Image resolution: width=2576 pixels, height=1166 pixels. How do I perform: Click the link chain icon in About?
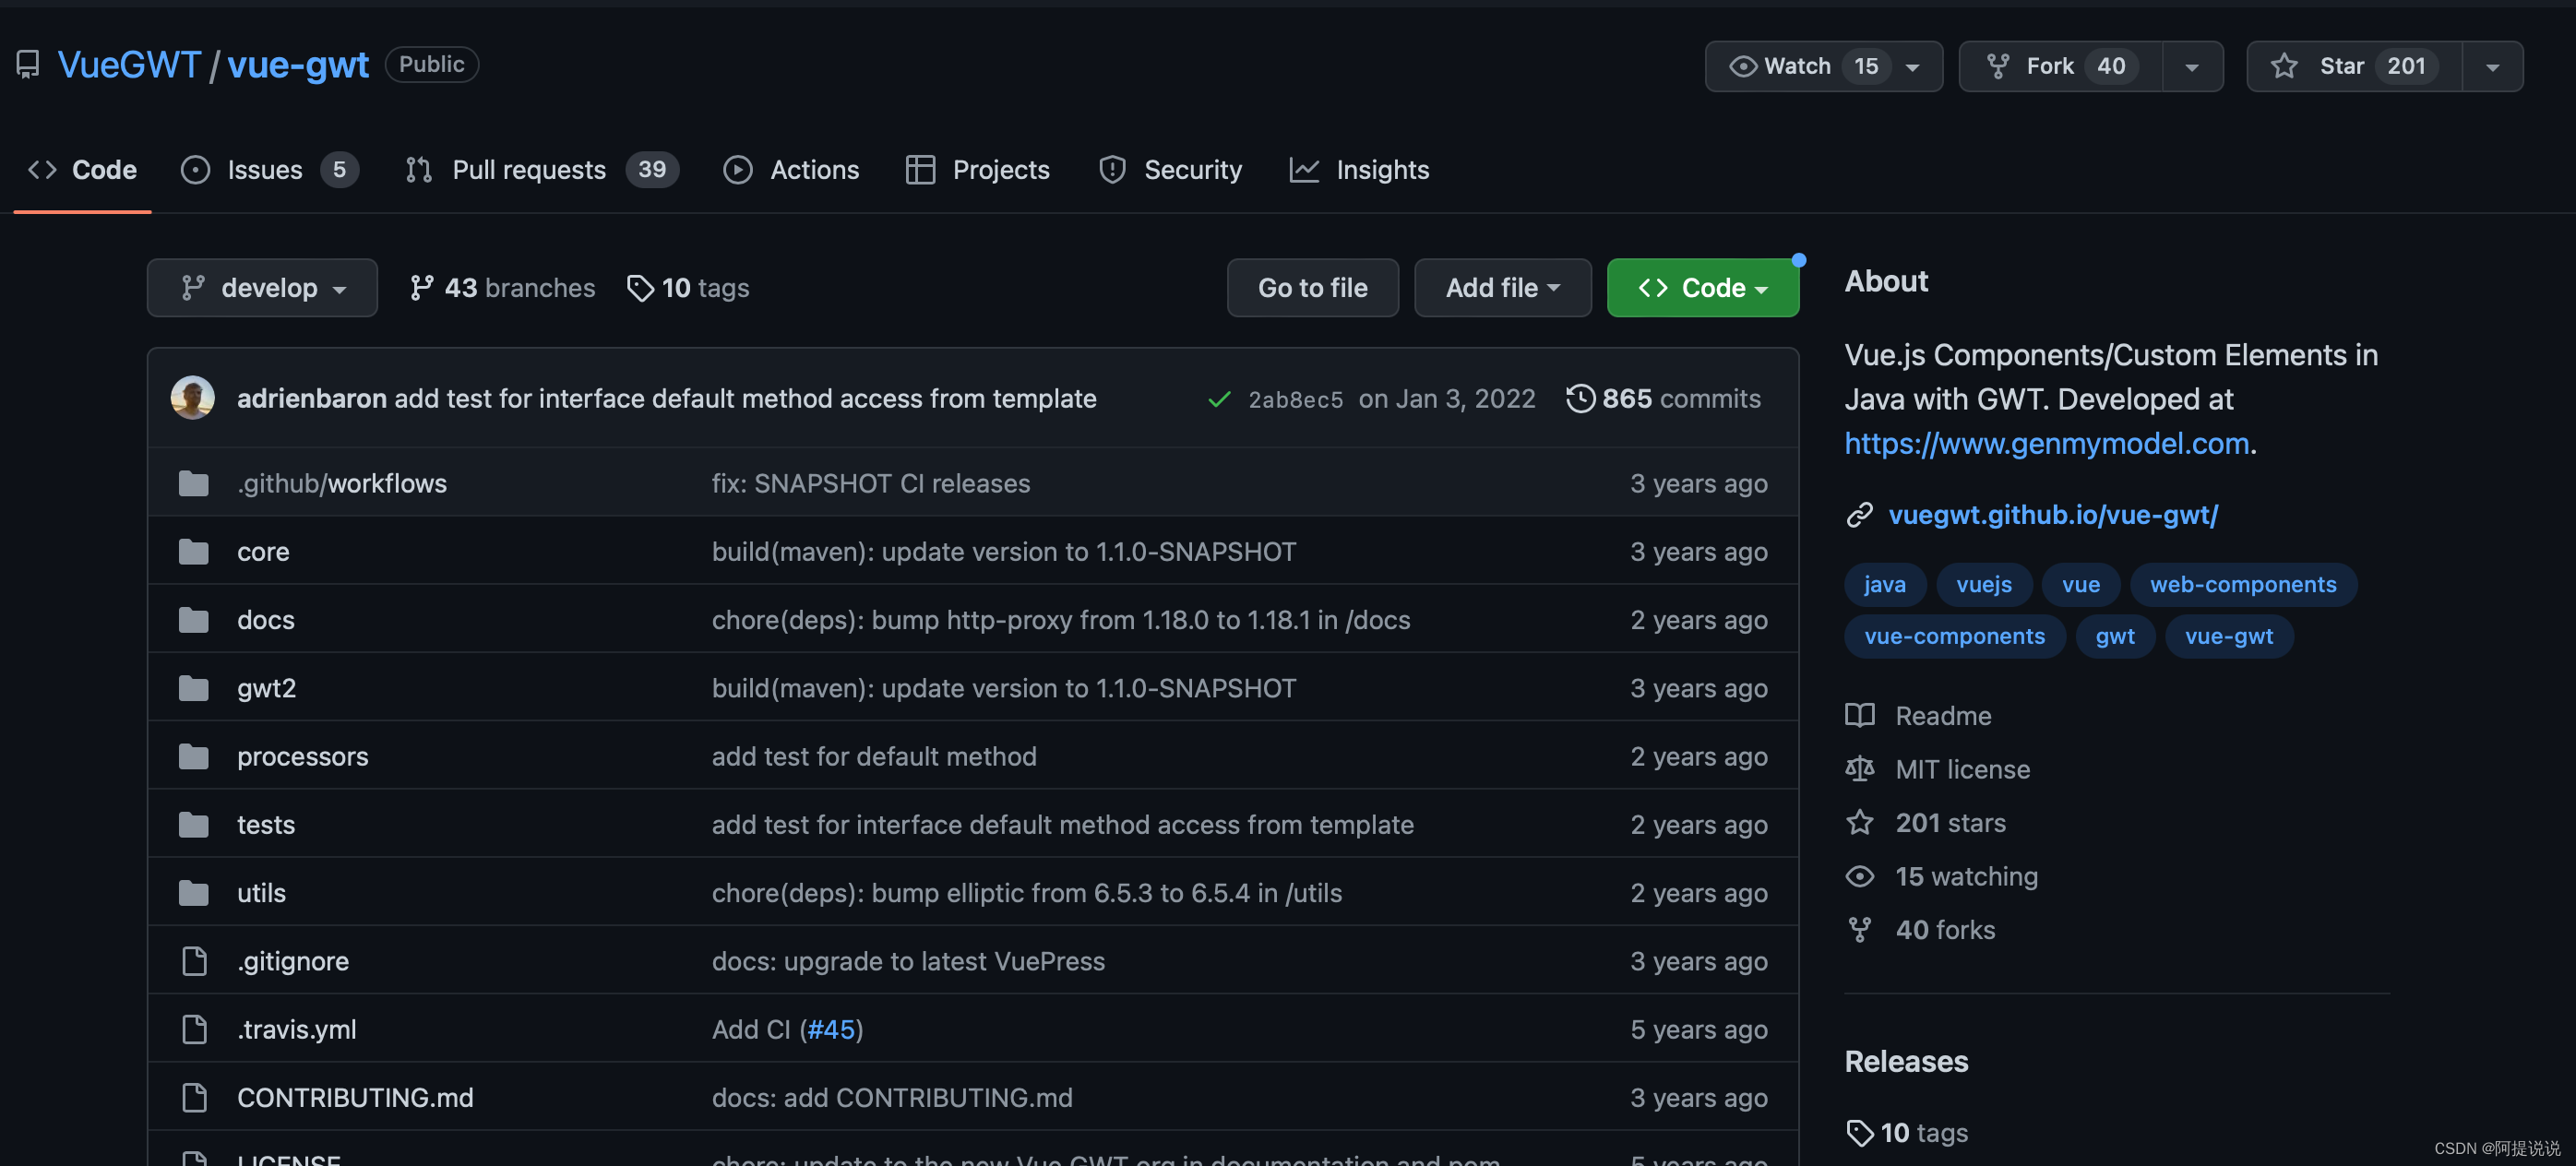(x=1860, y=515)
